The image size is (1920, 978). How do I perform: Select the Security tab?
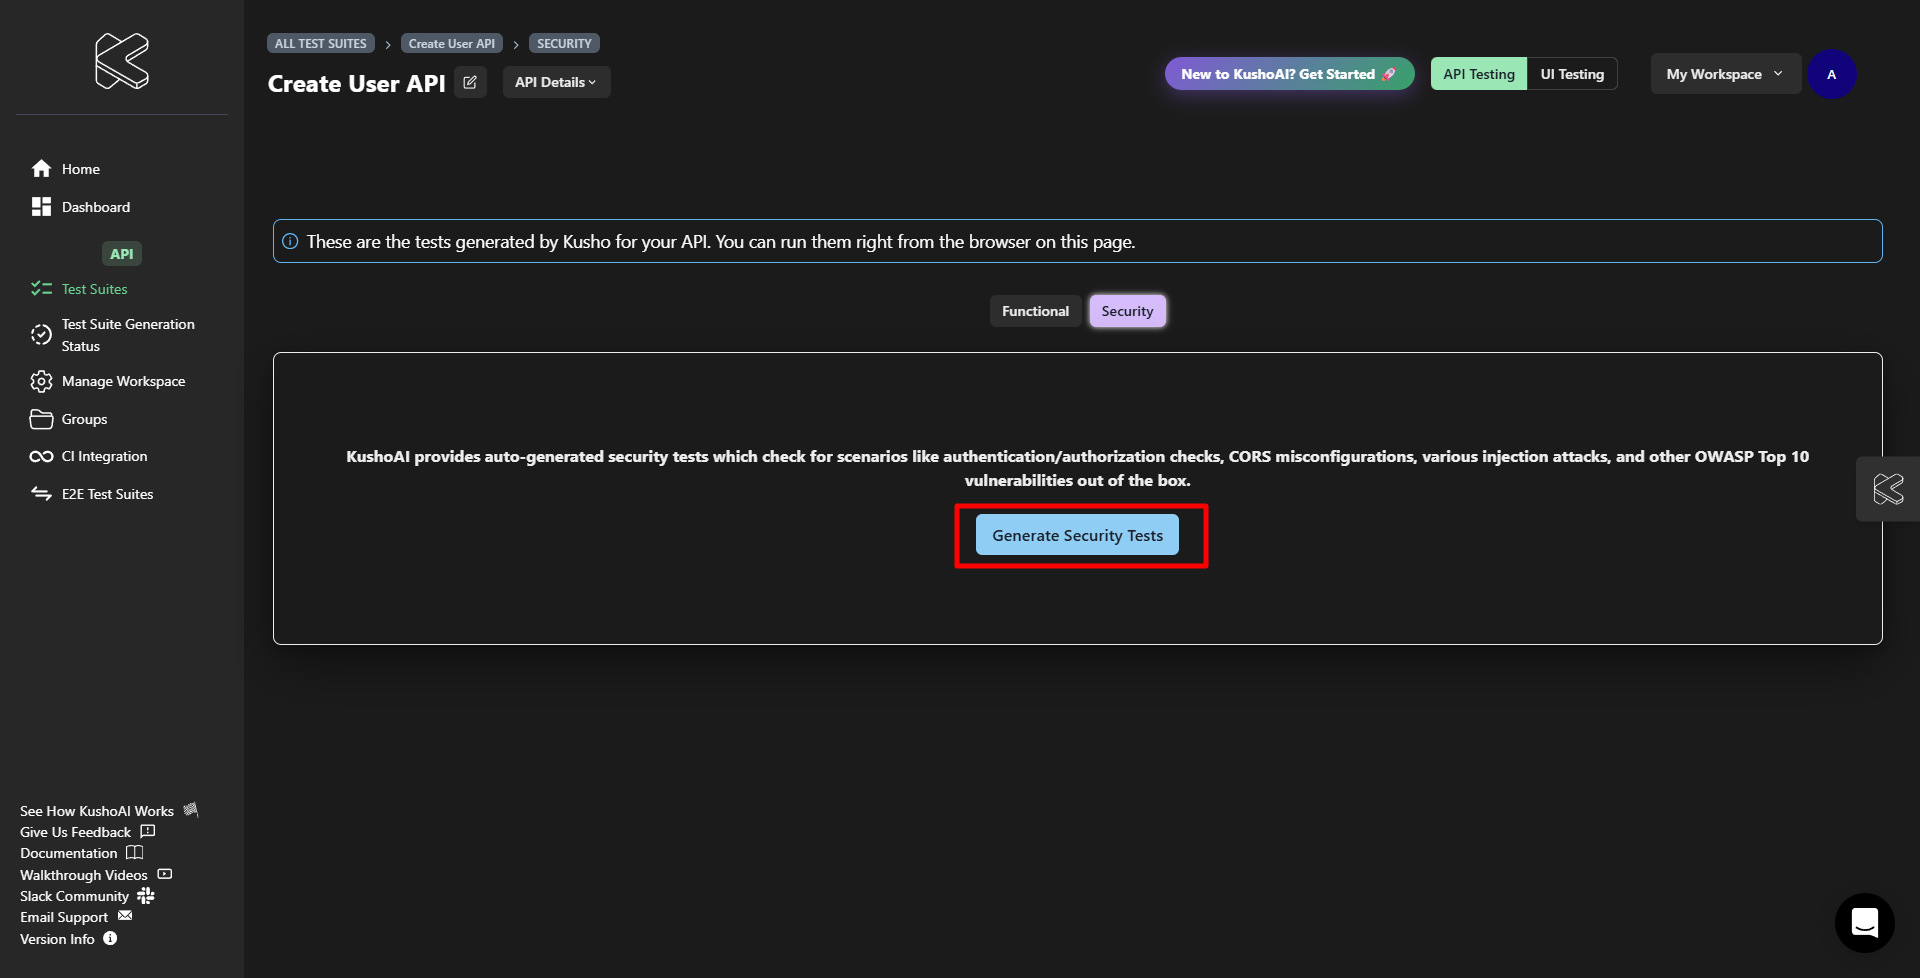[x=1127, y=311]
